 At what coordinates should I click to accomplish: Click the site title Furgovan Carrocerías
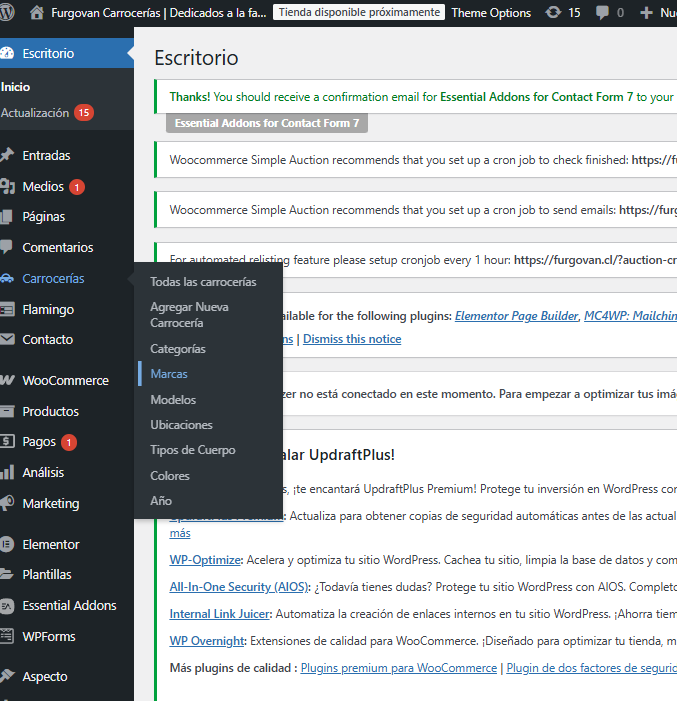coord(159,13)
